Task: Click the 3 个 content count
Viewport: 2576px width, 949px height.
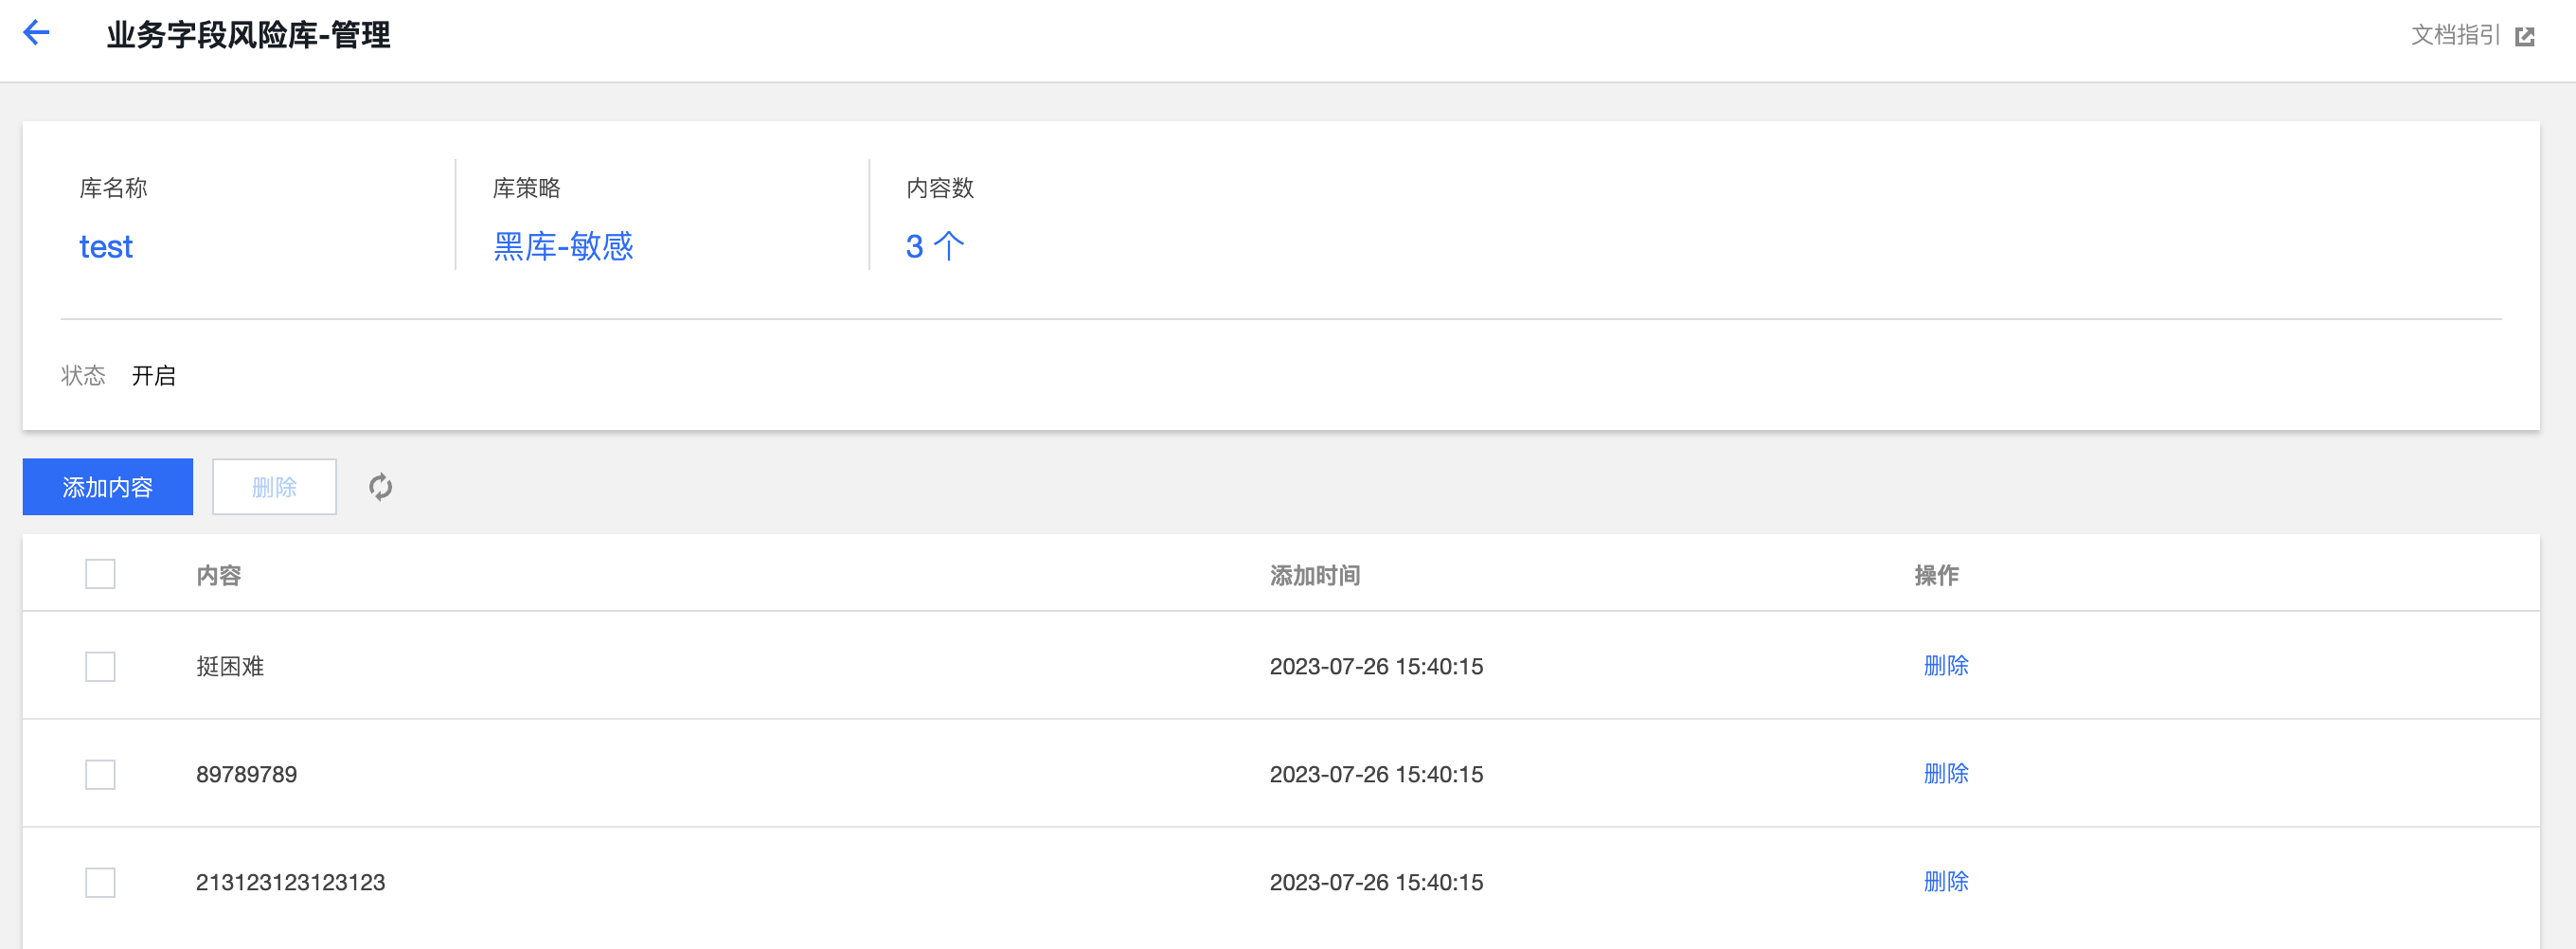Action: pyautogui.click(x=934, y=247)
